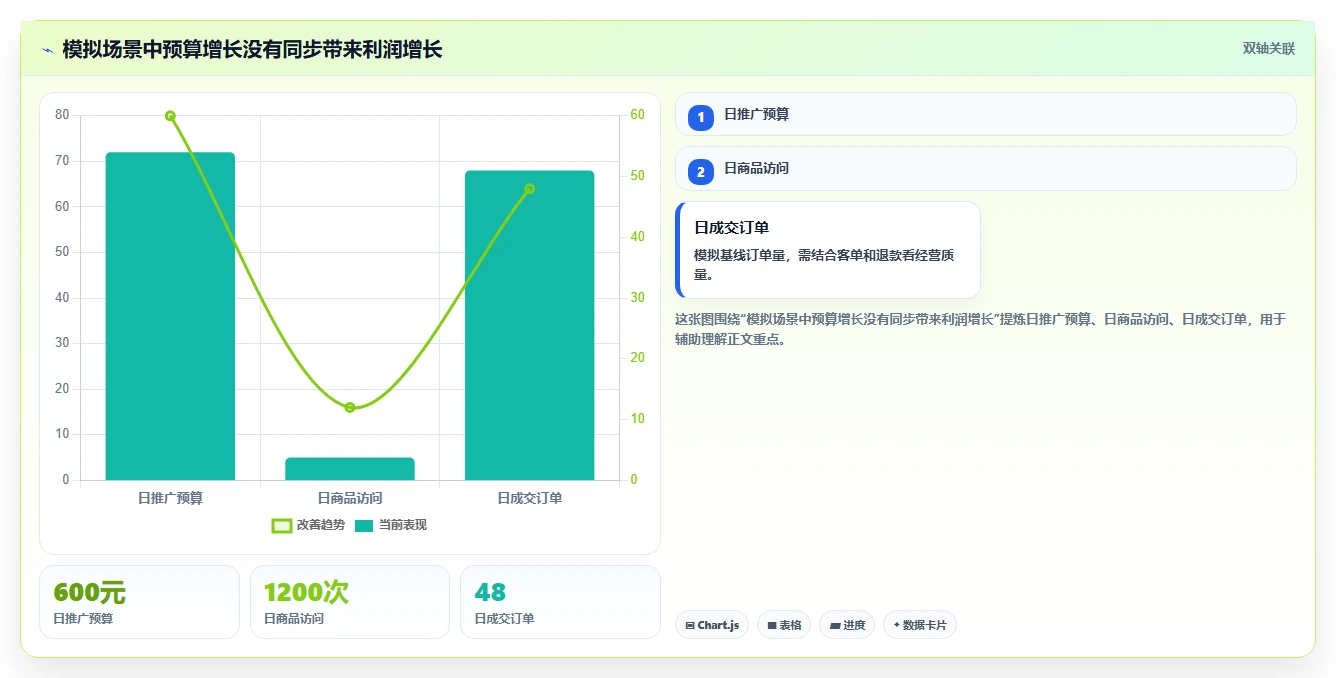Click the title icon beside 模拟场景中预算增长
The width and height of the screenshot is (1336, 678).
(48, 50)
